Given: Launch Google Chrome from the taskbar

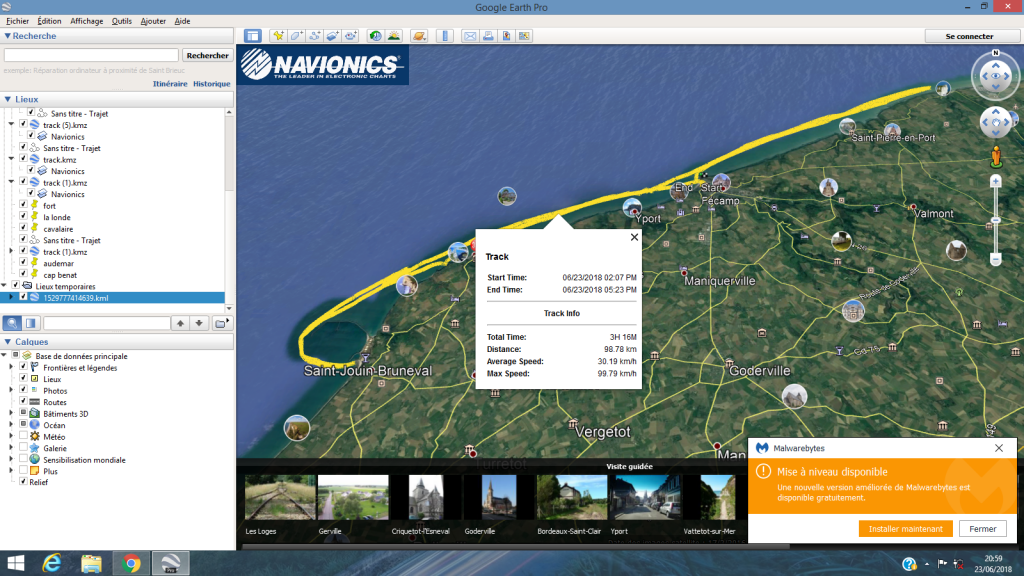Looking at the screenshot, I should 131,563.
